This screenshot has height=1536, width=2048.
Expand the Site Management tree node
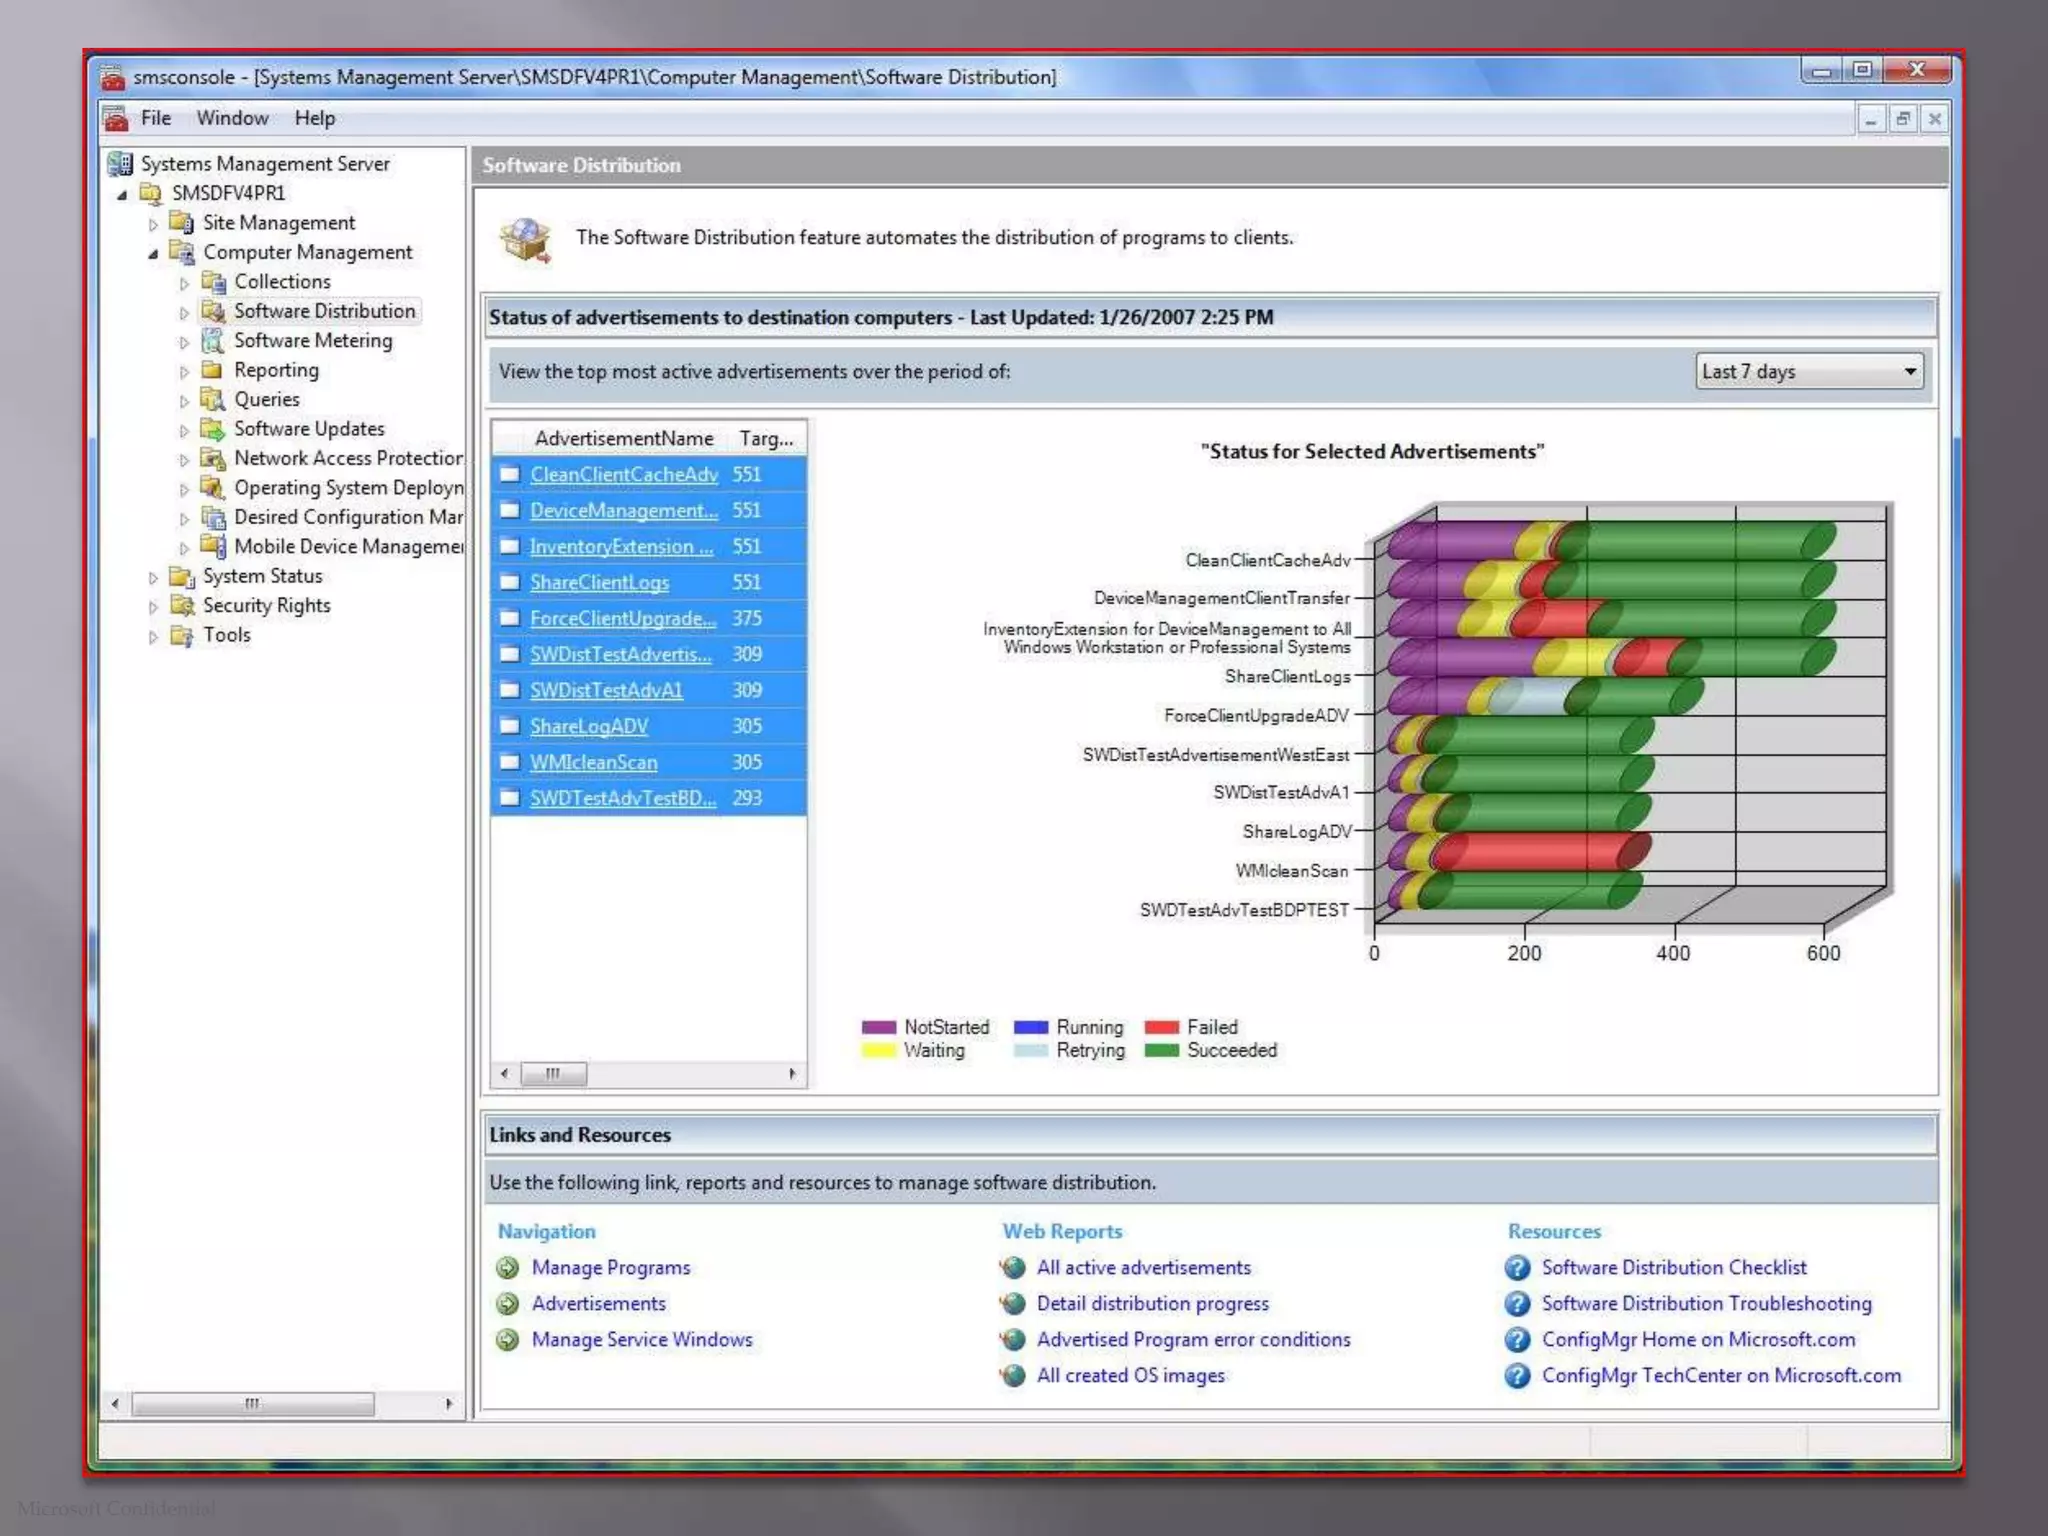153,224
